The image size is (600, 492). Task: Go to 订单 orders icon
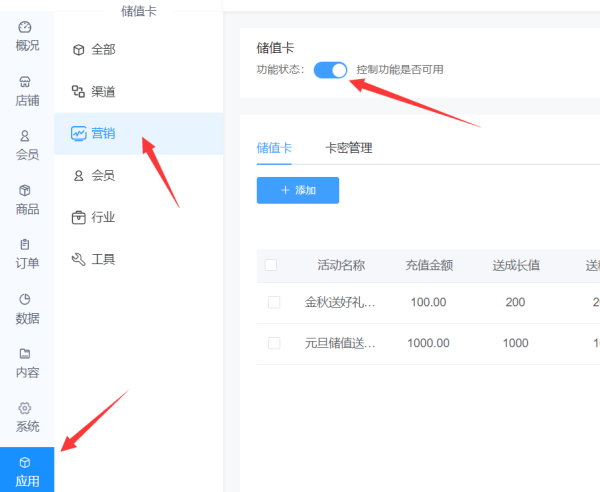[x=27, y=244]
